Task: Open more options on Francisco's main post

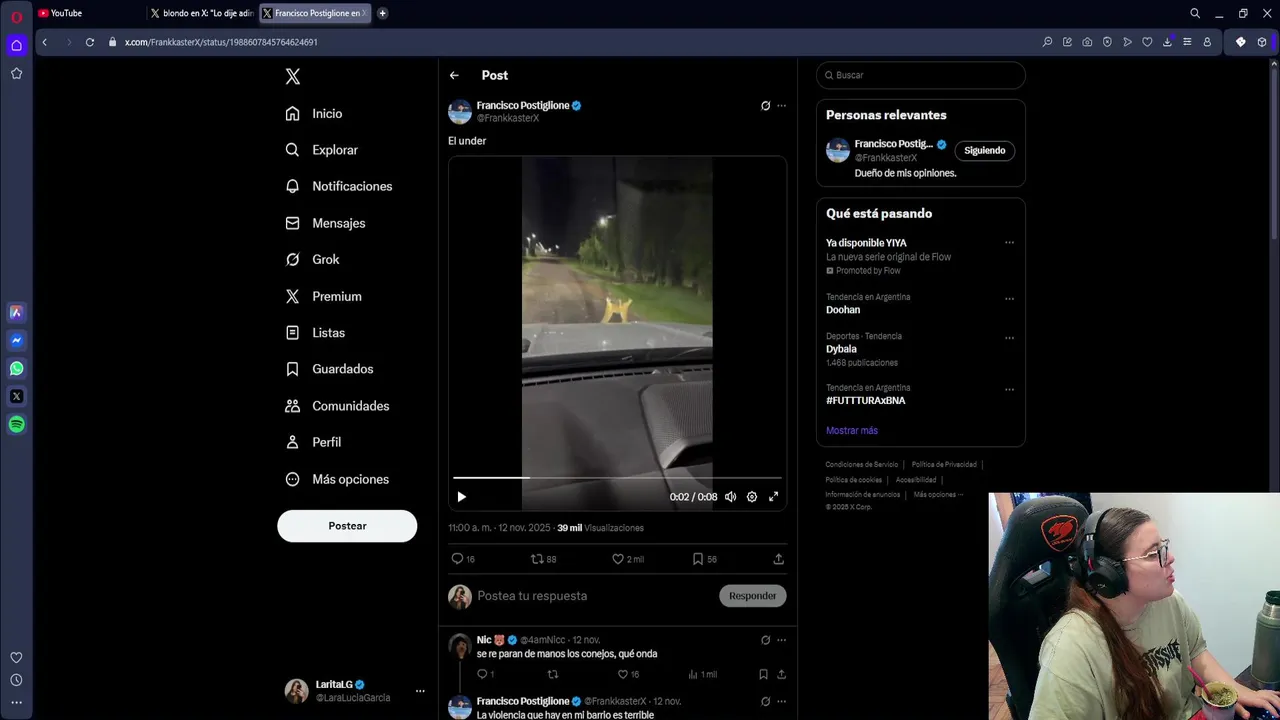Action: 782,105
